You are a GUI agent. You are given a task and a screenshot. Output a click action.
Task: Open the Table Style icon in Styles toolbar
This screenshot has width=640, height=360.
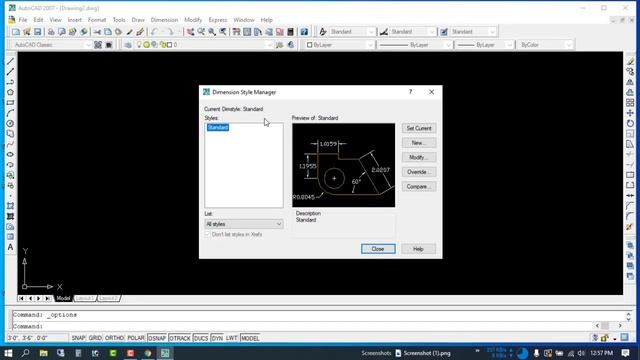[444, 32]
